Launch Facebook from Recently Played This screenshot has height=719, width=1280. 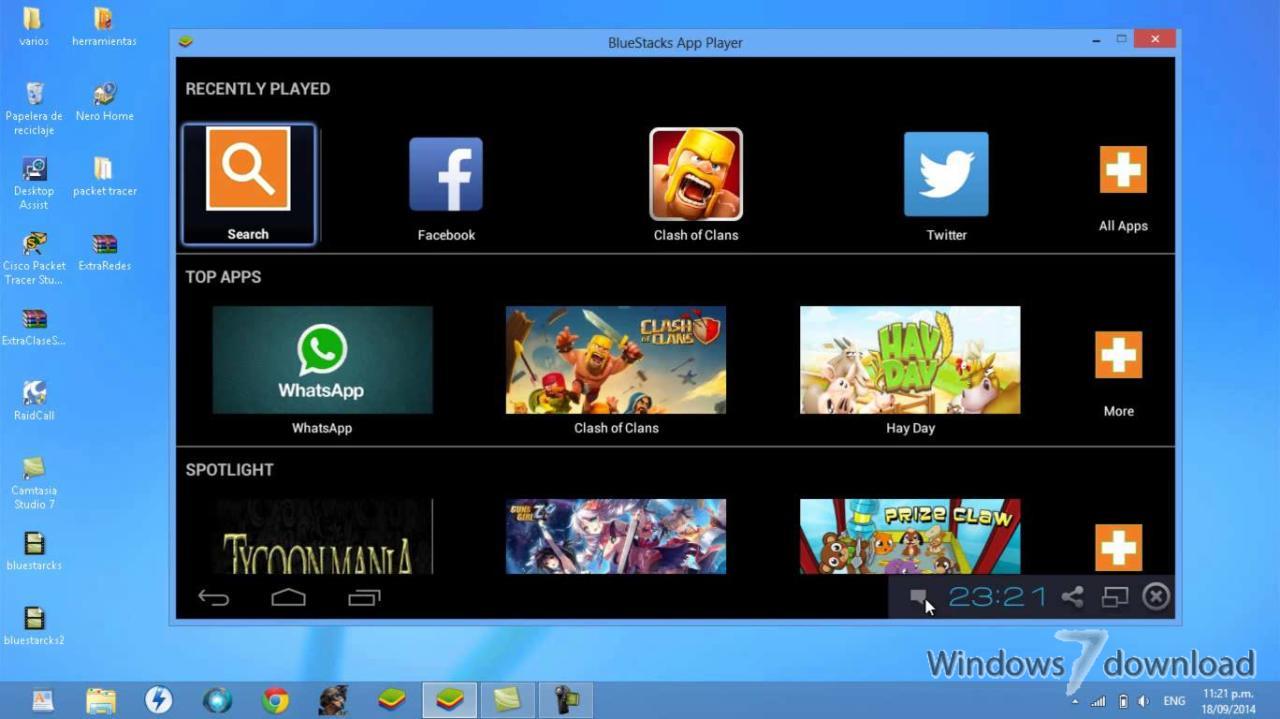446,175
